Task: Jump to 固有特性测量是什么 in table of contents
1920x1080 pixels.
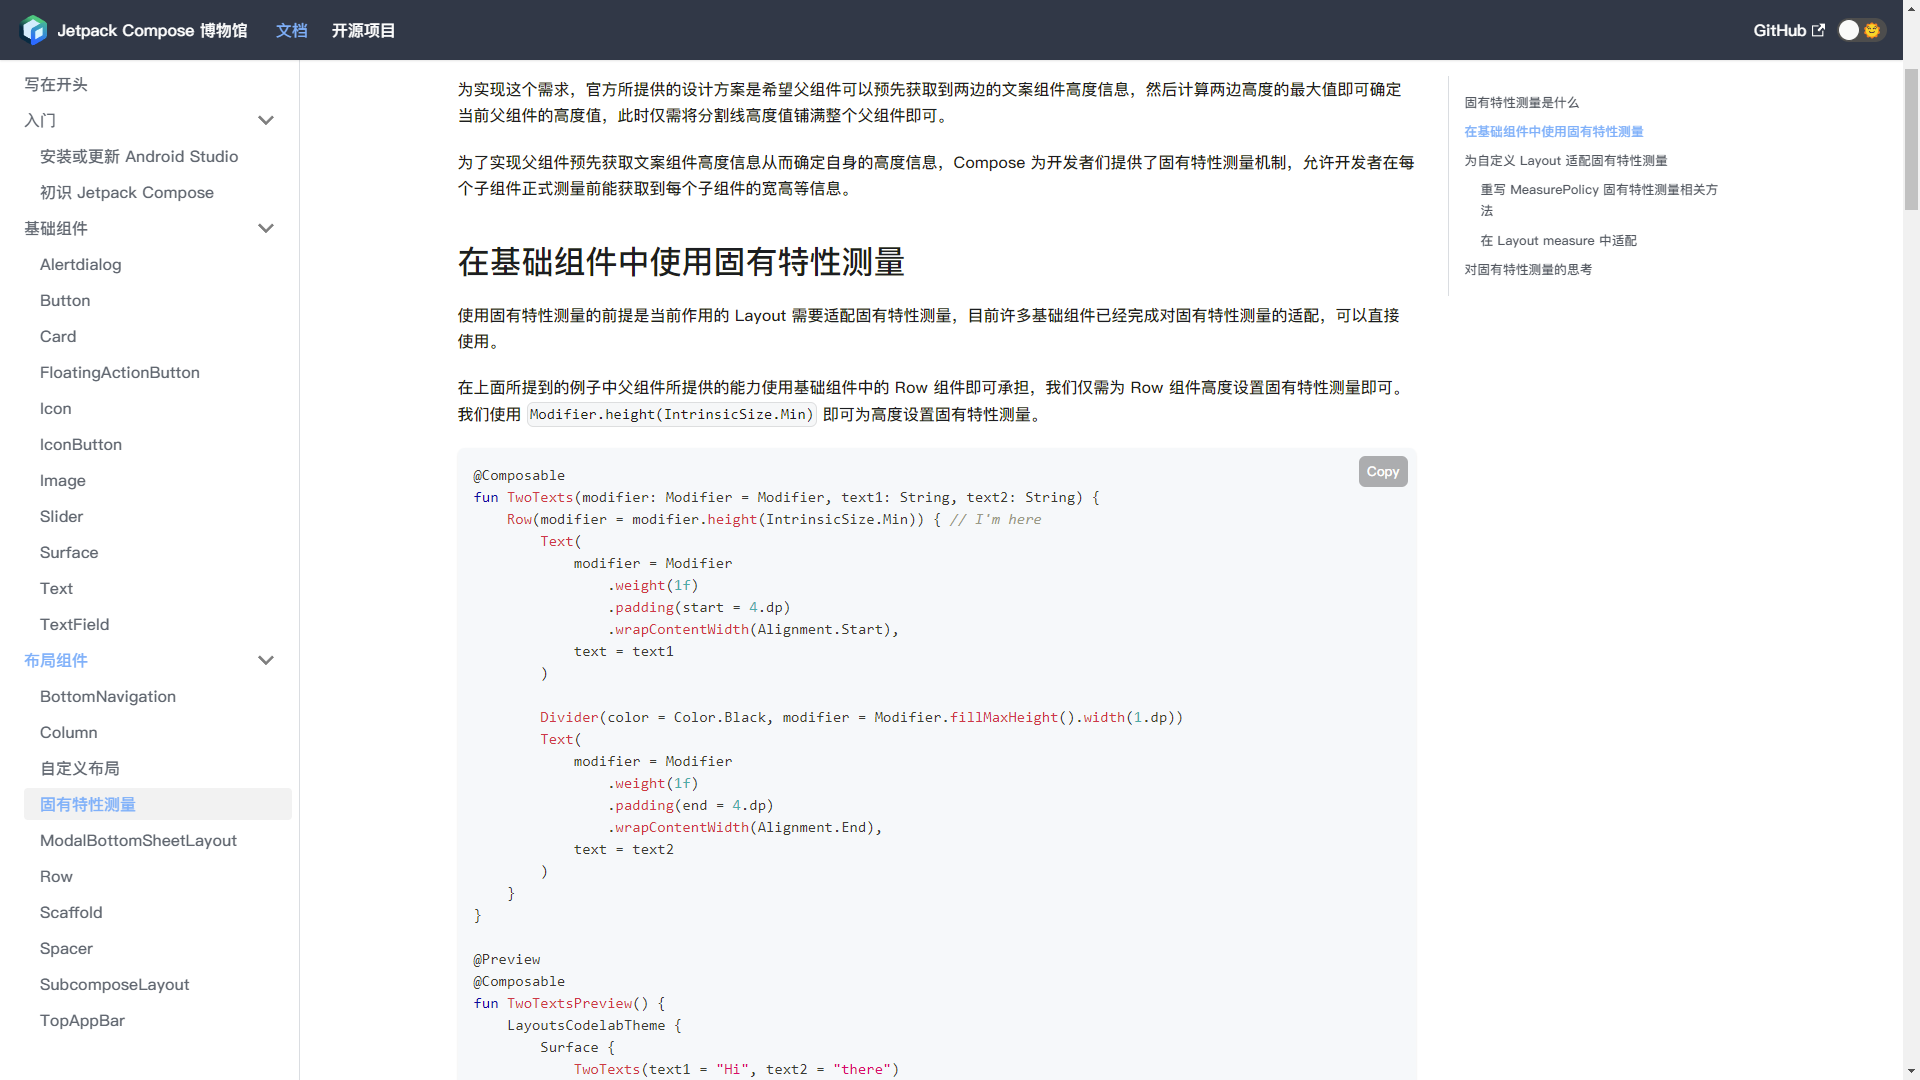Action: tap(1521, 102)
